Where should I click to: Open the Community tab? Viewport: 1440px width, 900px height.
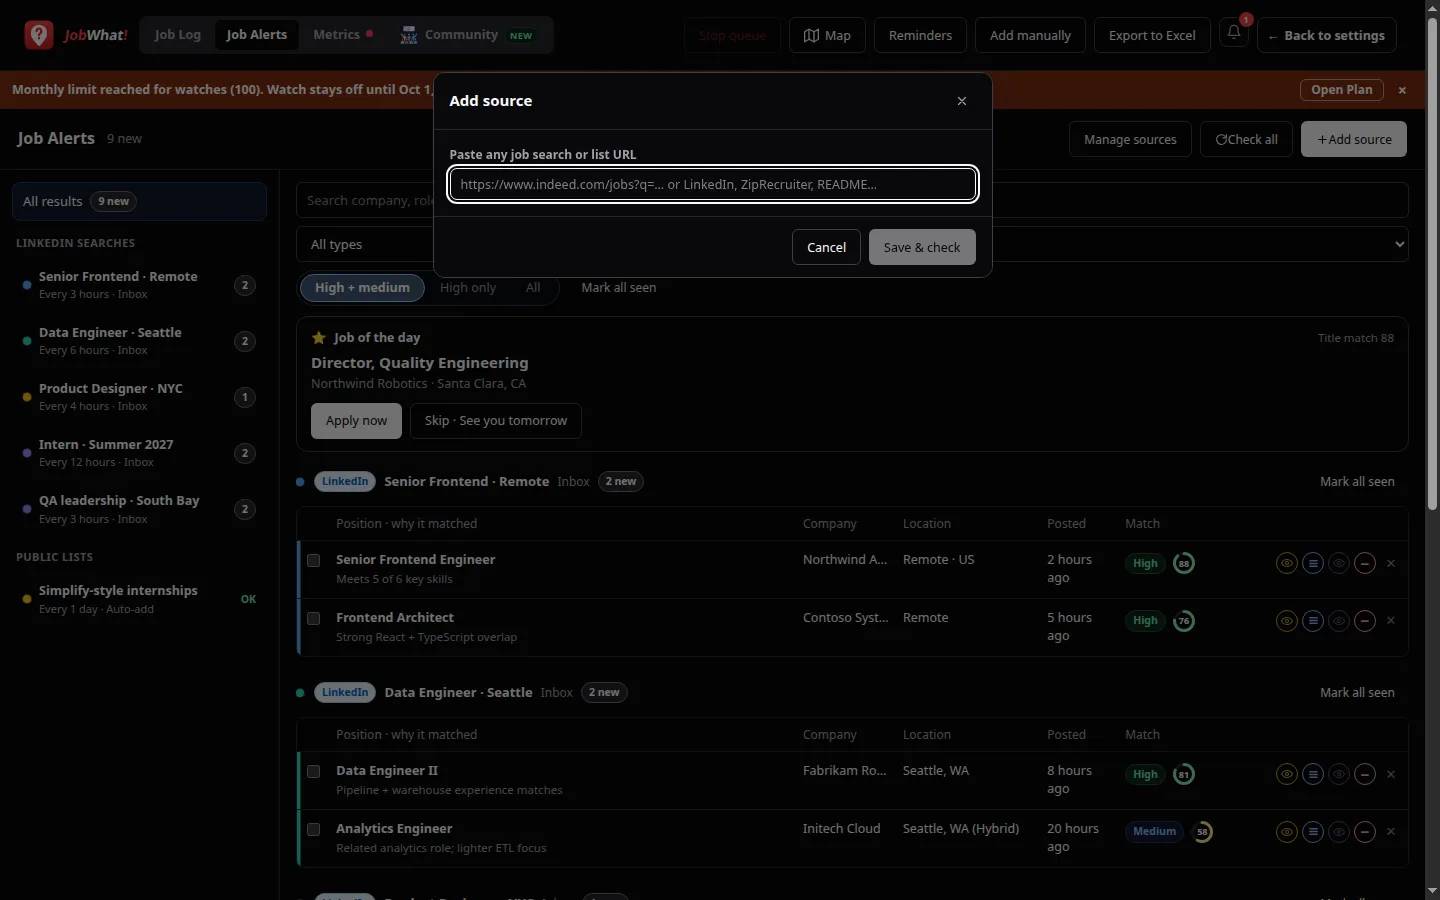(467, 35)
